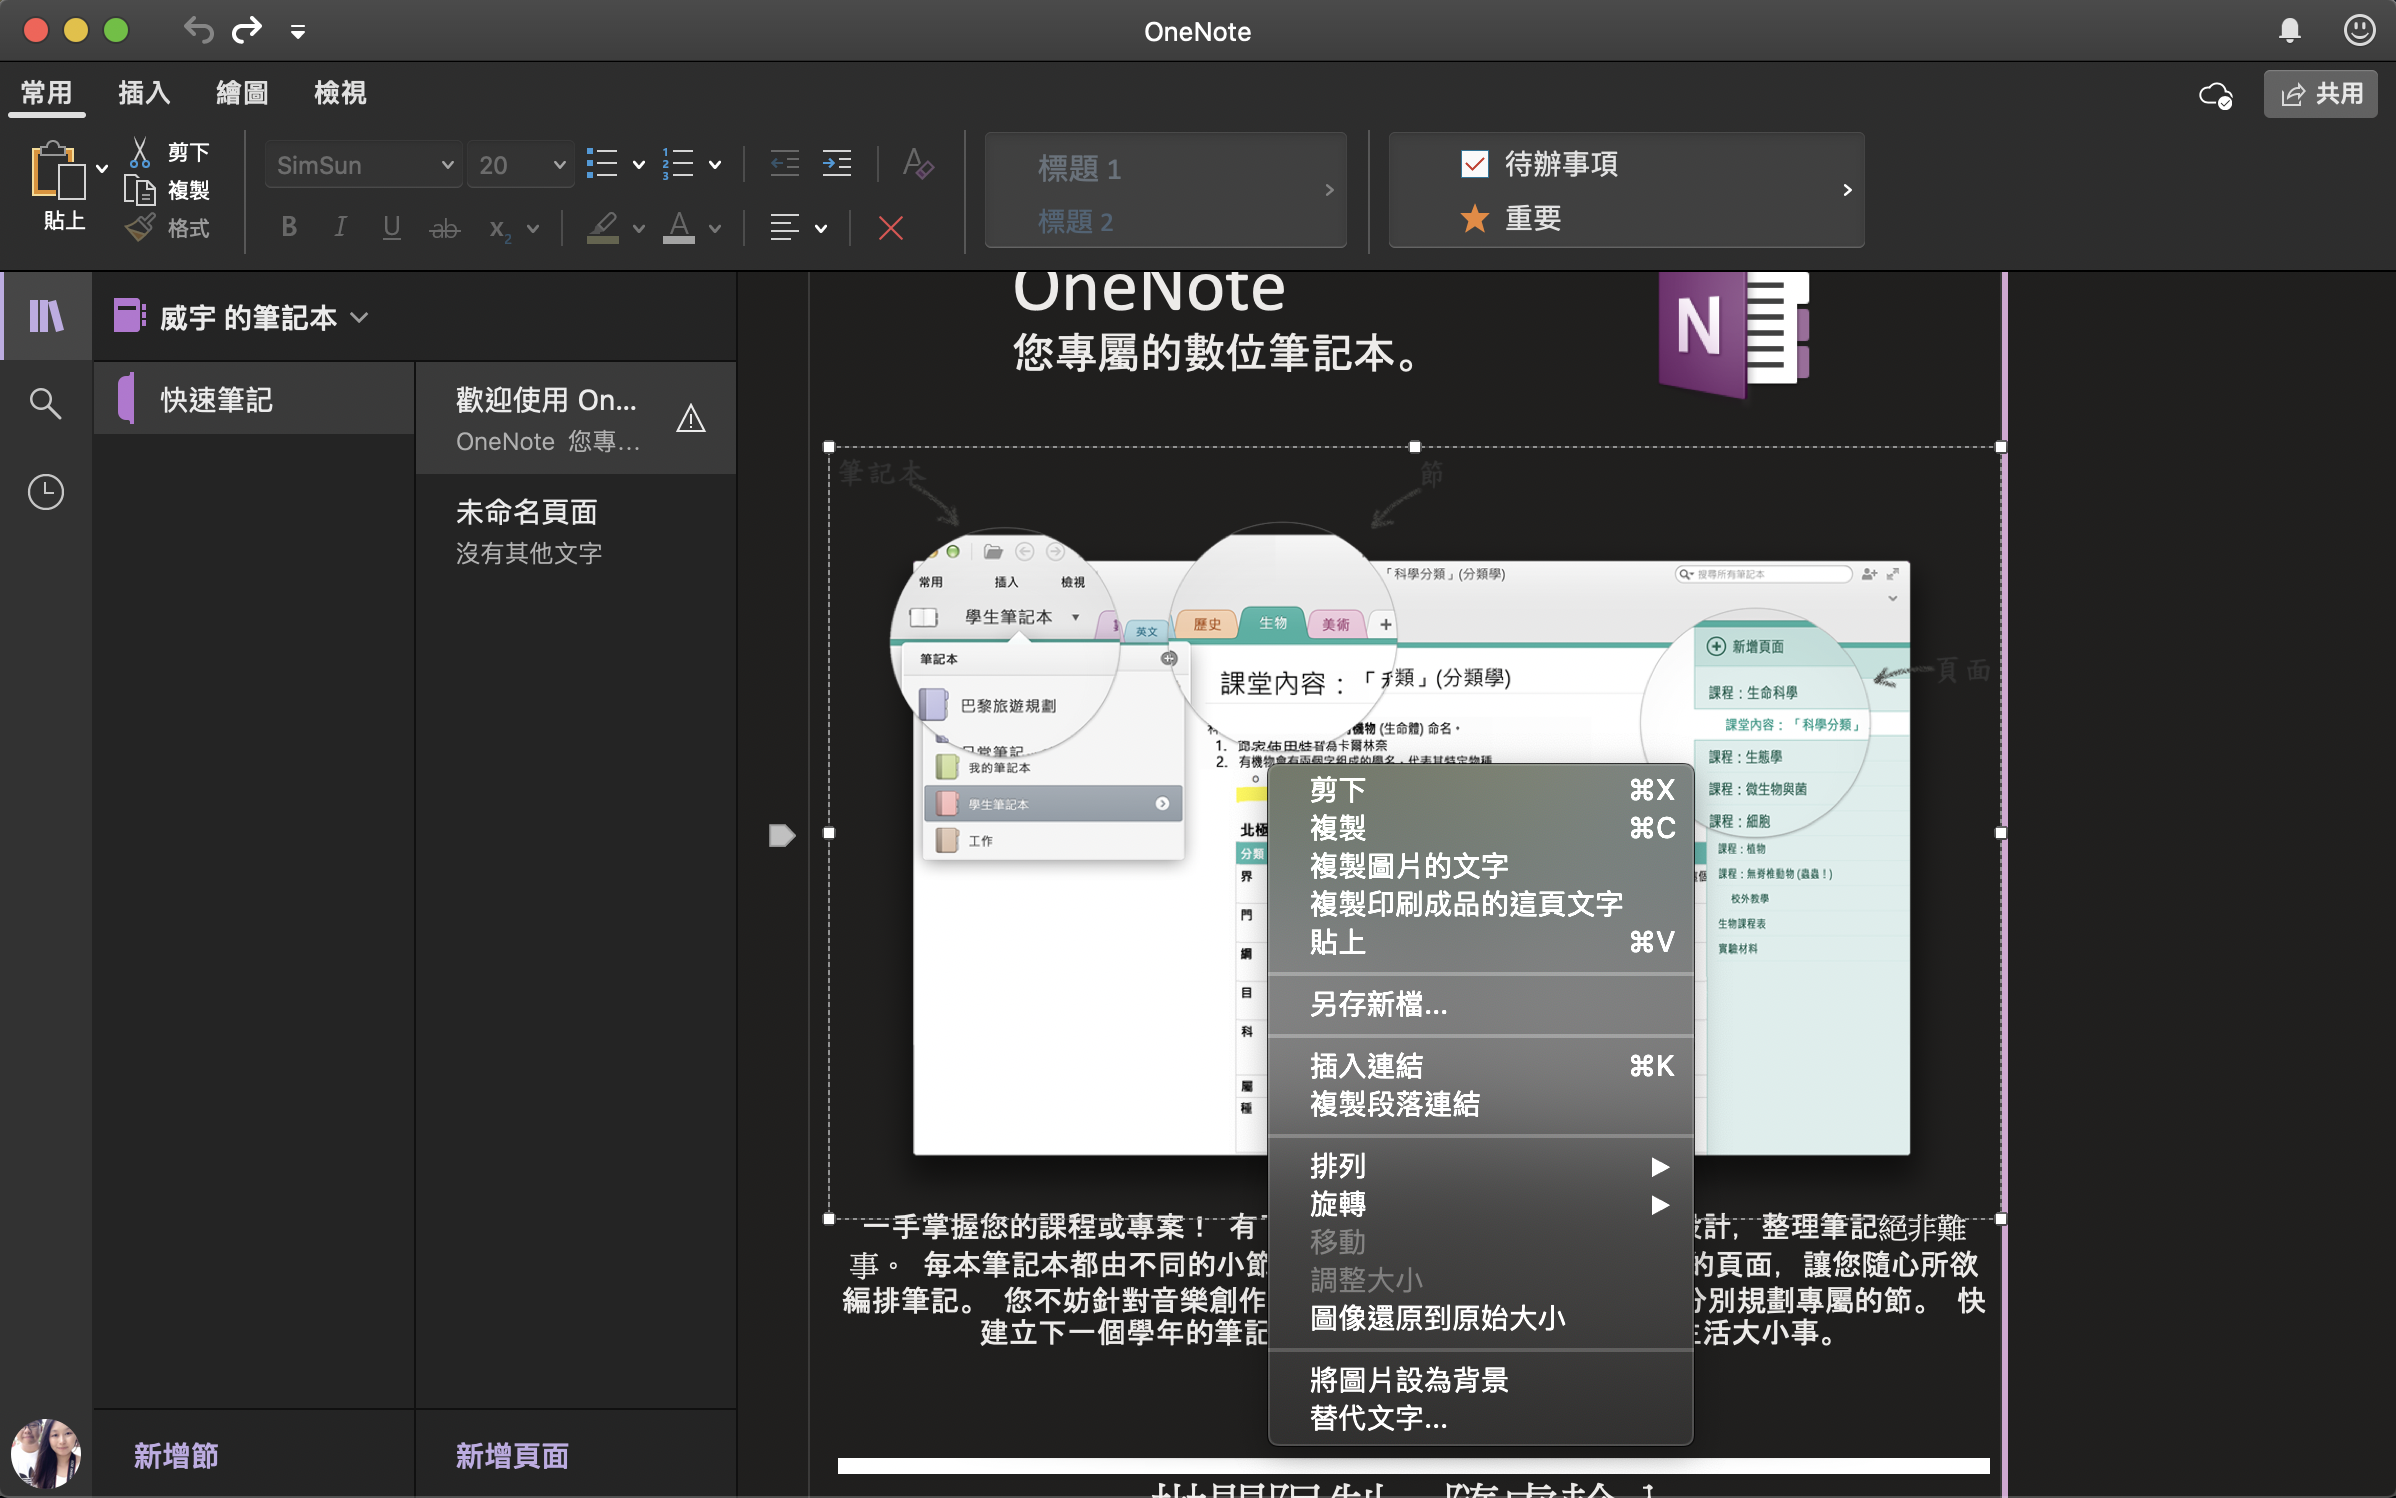Increase the paragraph indent
Screen dimensions: 2396x1498
[837, 164]
